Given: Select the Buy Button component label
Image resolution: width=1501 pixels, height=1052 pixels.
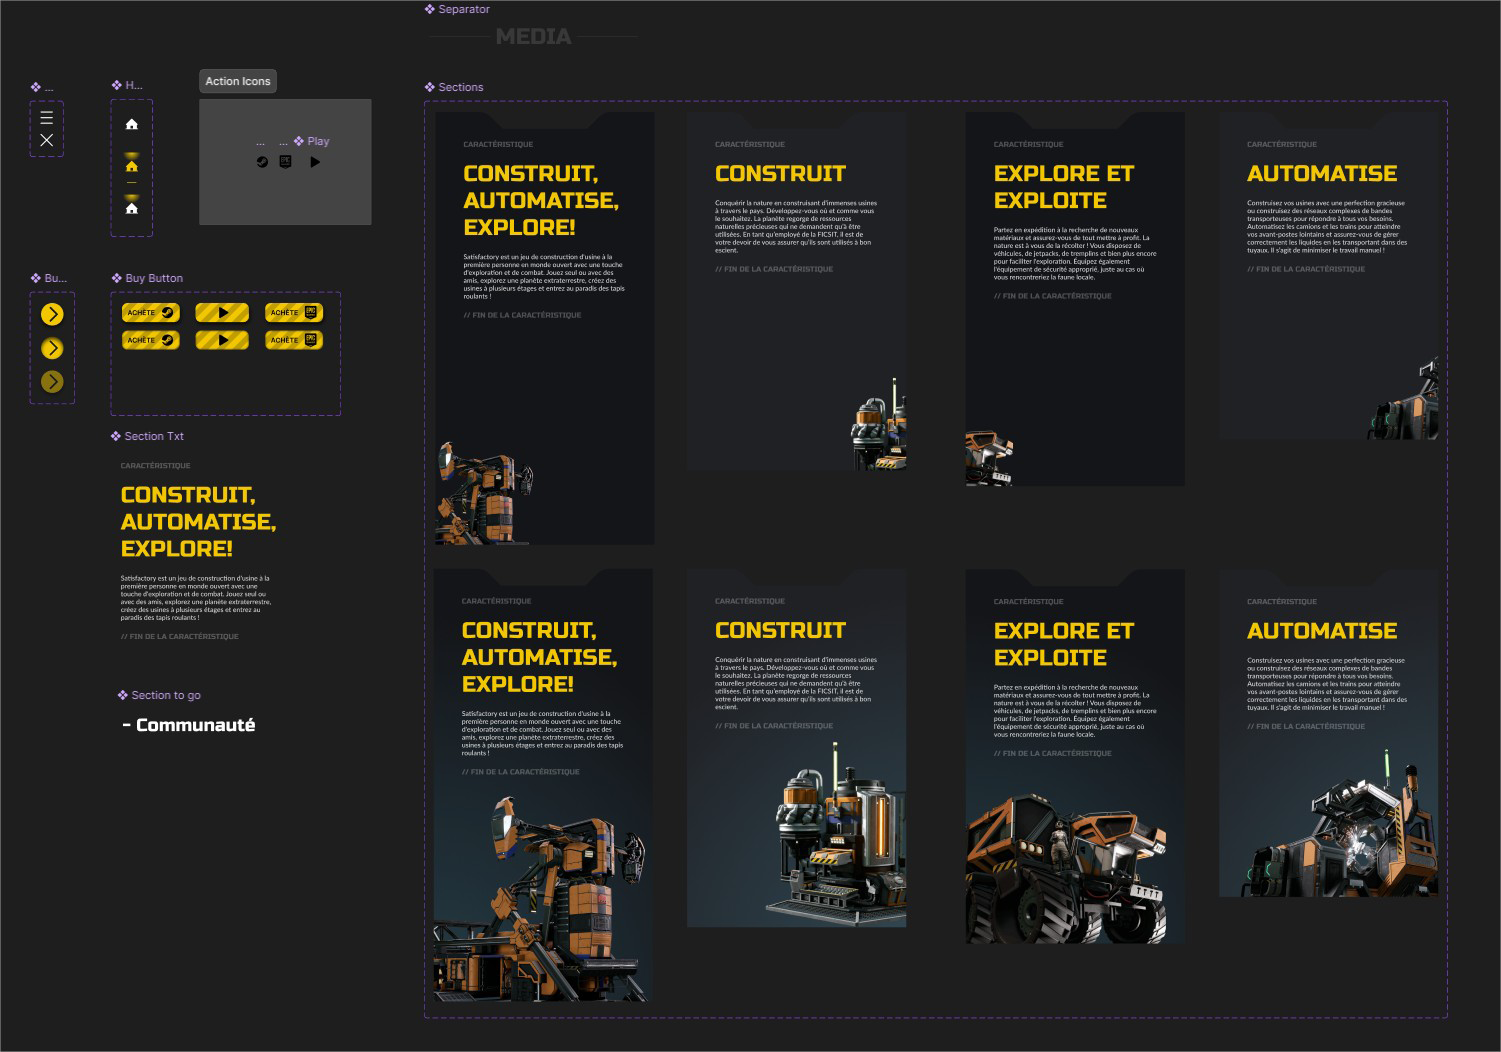Looking at the screenshot, I should tap(154, 278).
